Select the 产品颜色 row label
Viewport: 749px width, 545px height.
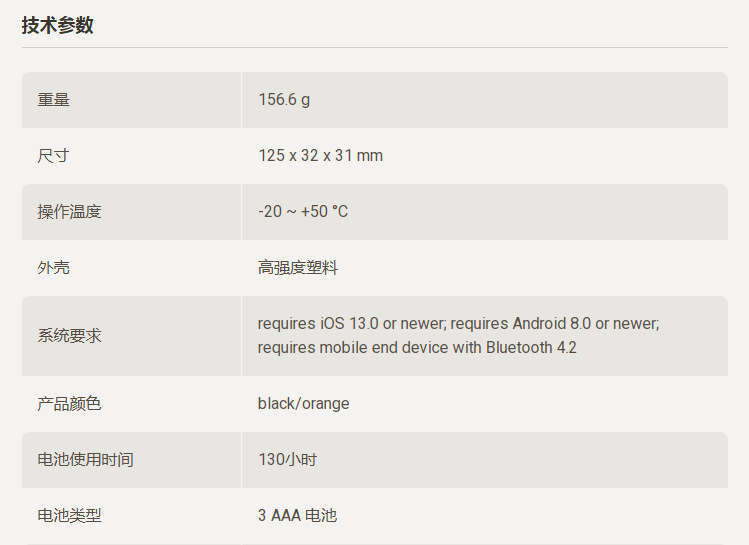70,404
